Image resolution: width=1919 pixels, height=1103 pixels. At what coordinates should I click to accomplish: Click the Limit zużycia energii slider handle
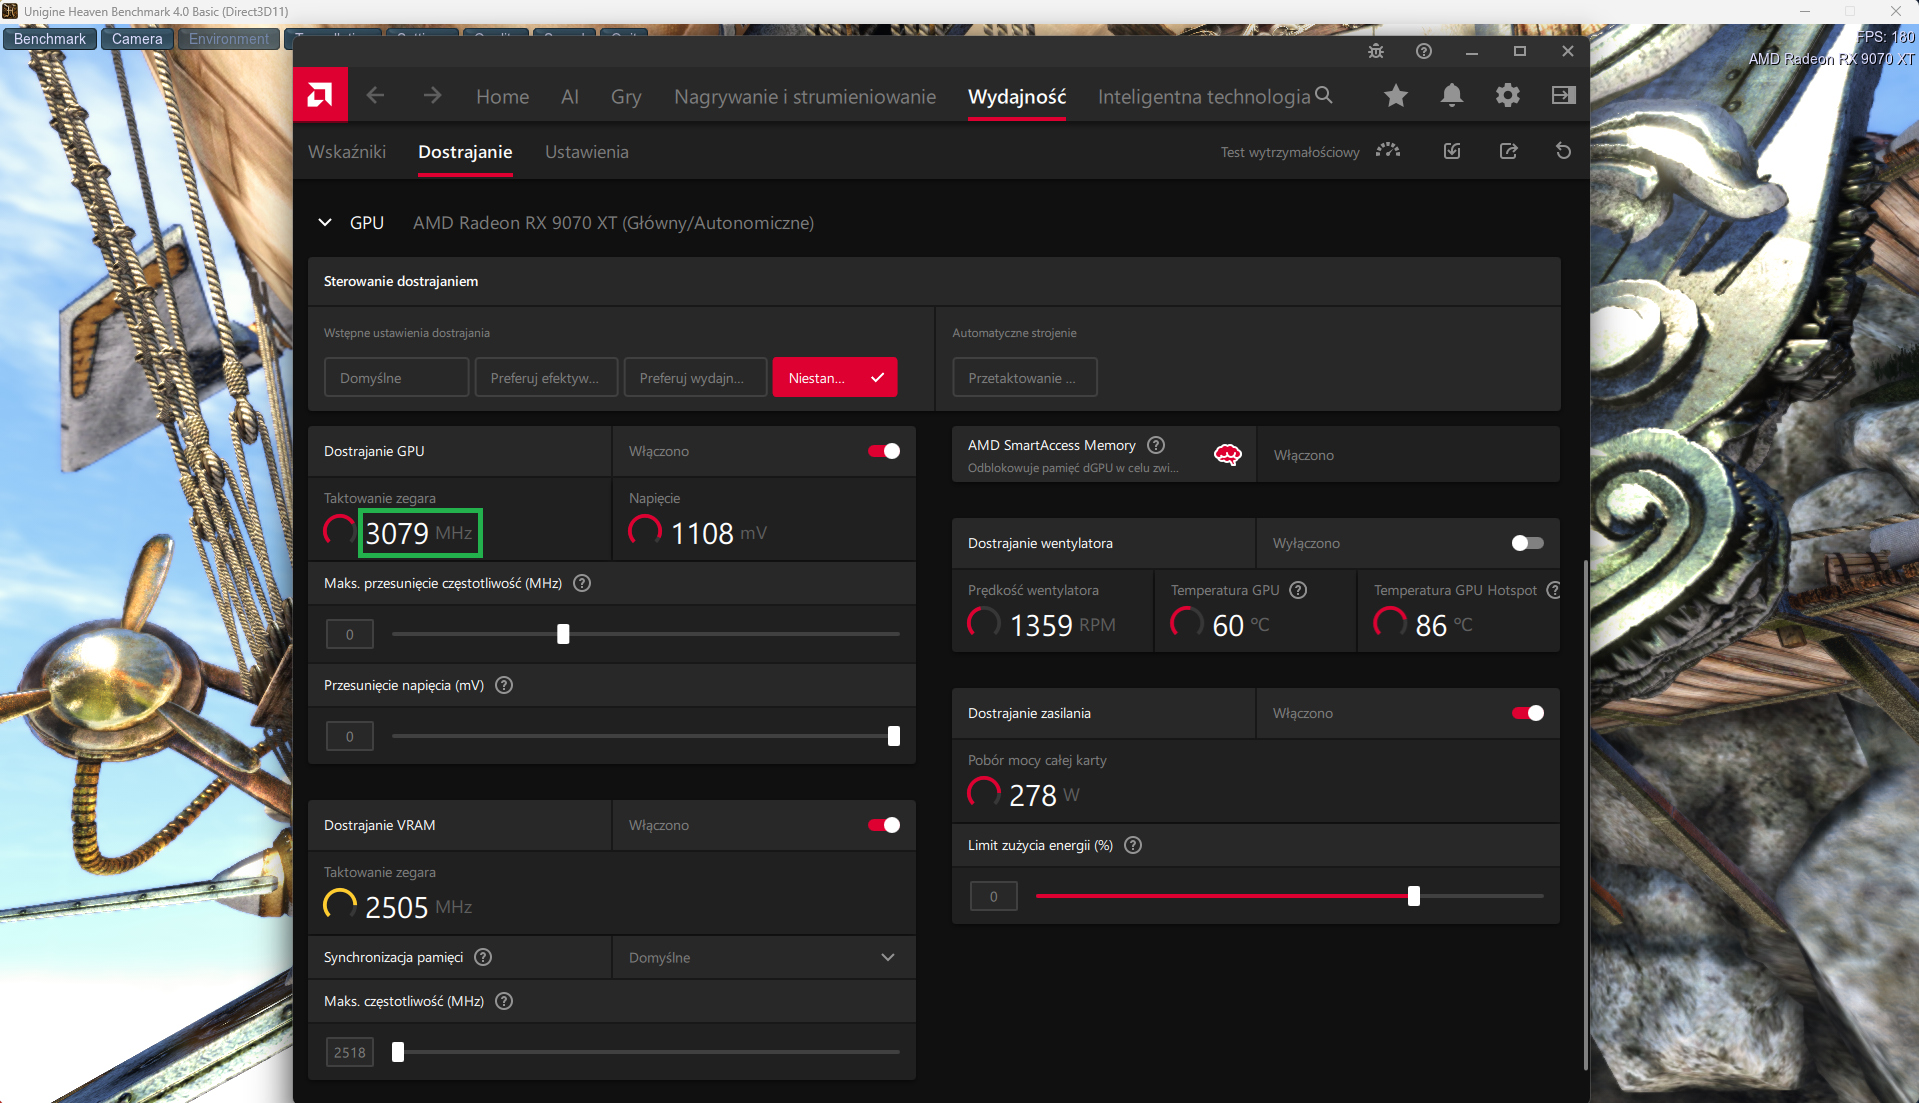click(x=1414, y=896)
